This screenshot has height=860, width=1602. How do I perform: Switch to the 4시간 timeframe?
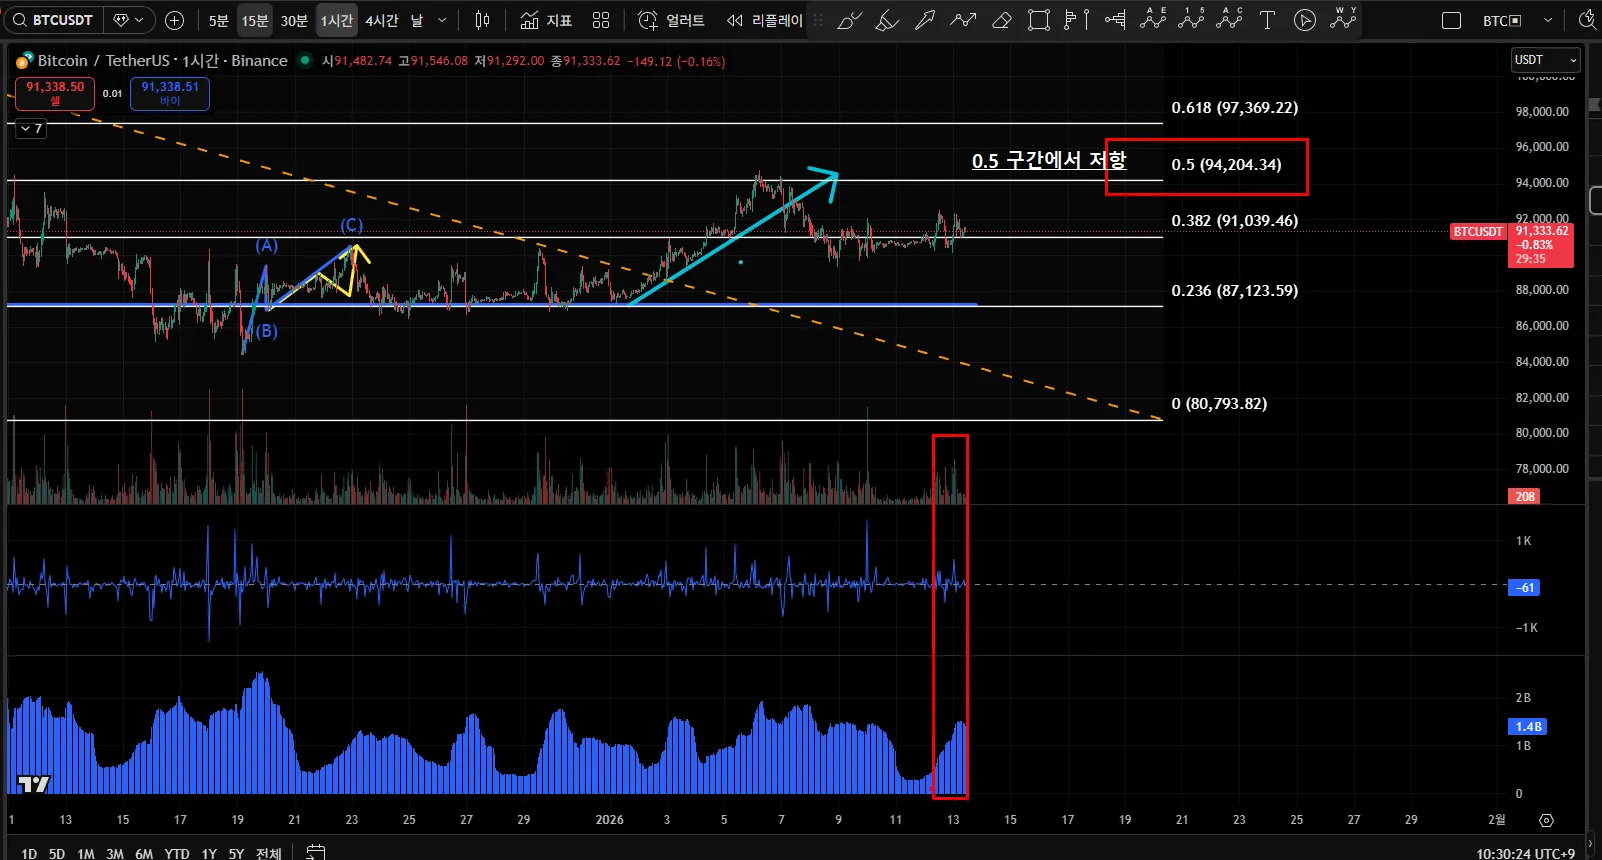click(x=381, y=20)
